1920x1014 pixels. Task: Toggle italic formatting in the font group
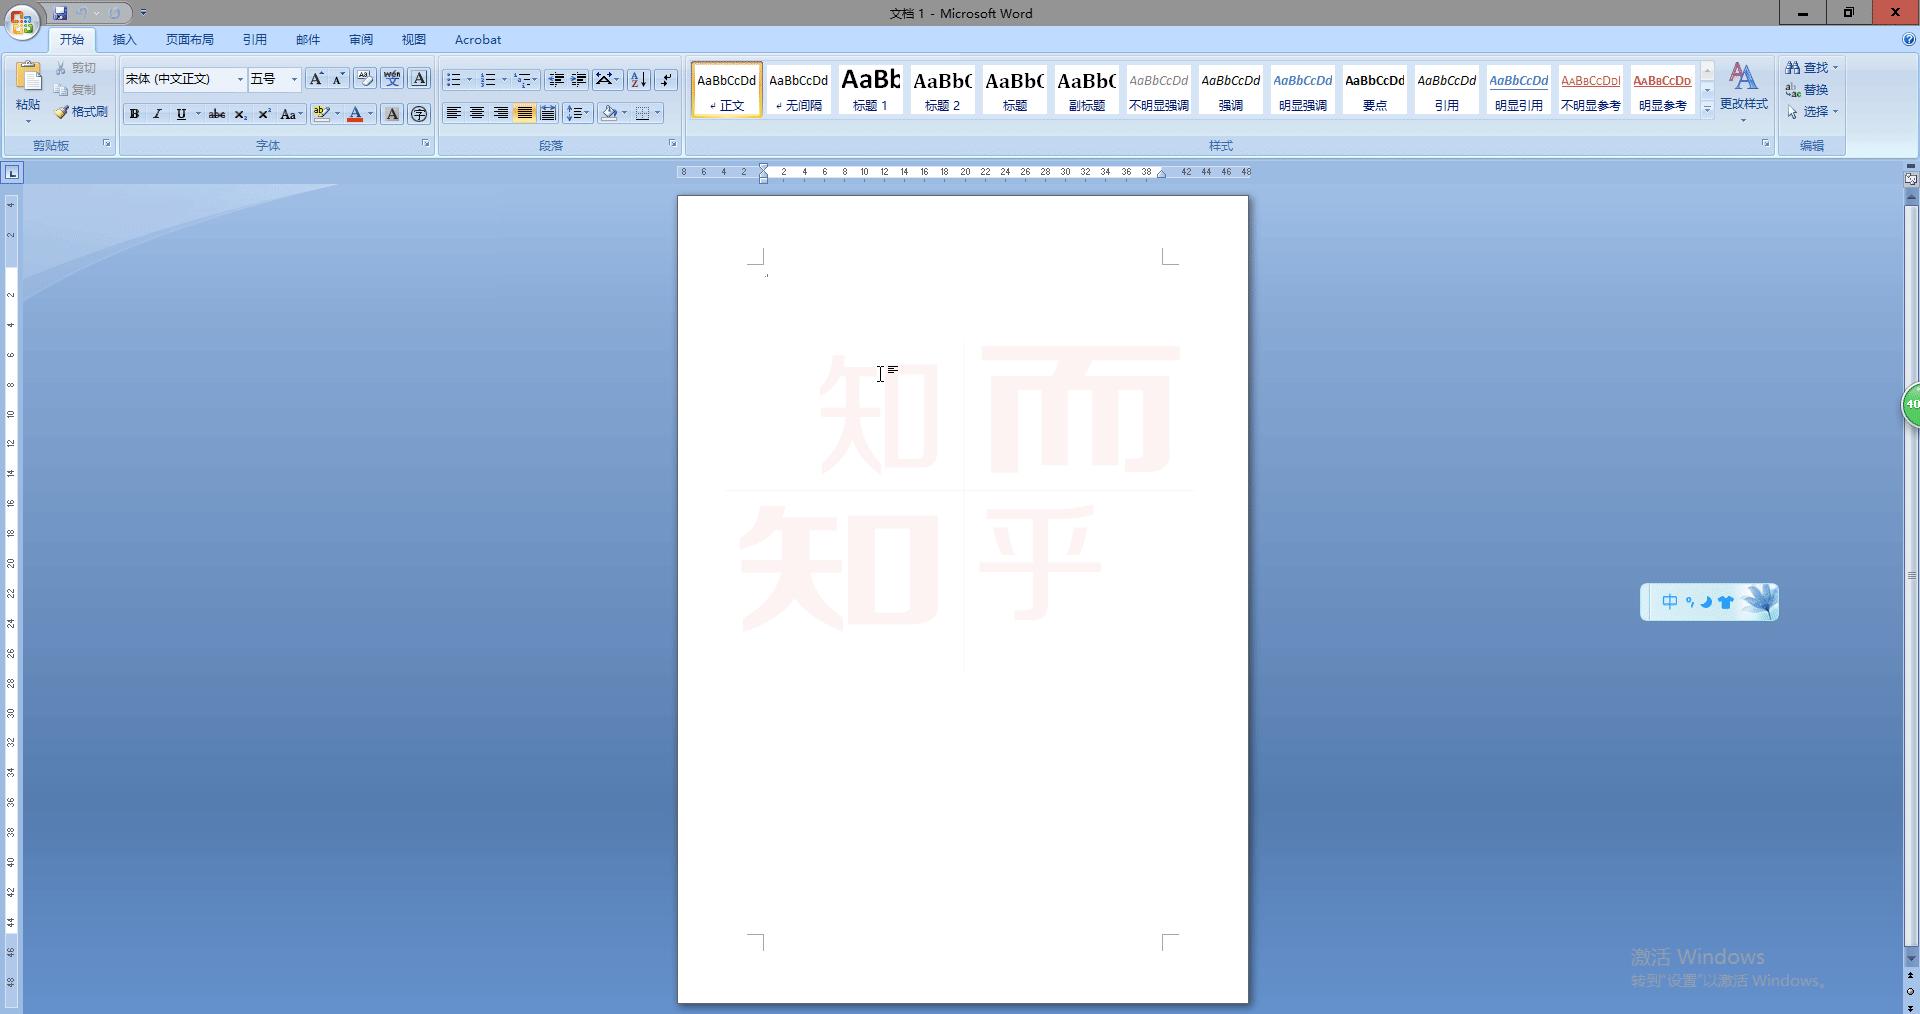tap(157, 114)
